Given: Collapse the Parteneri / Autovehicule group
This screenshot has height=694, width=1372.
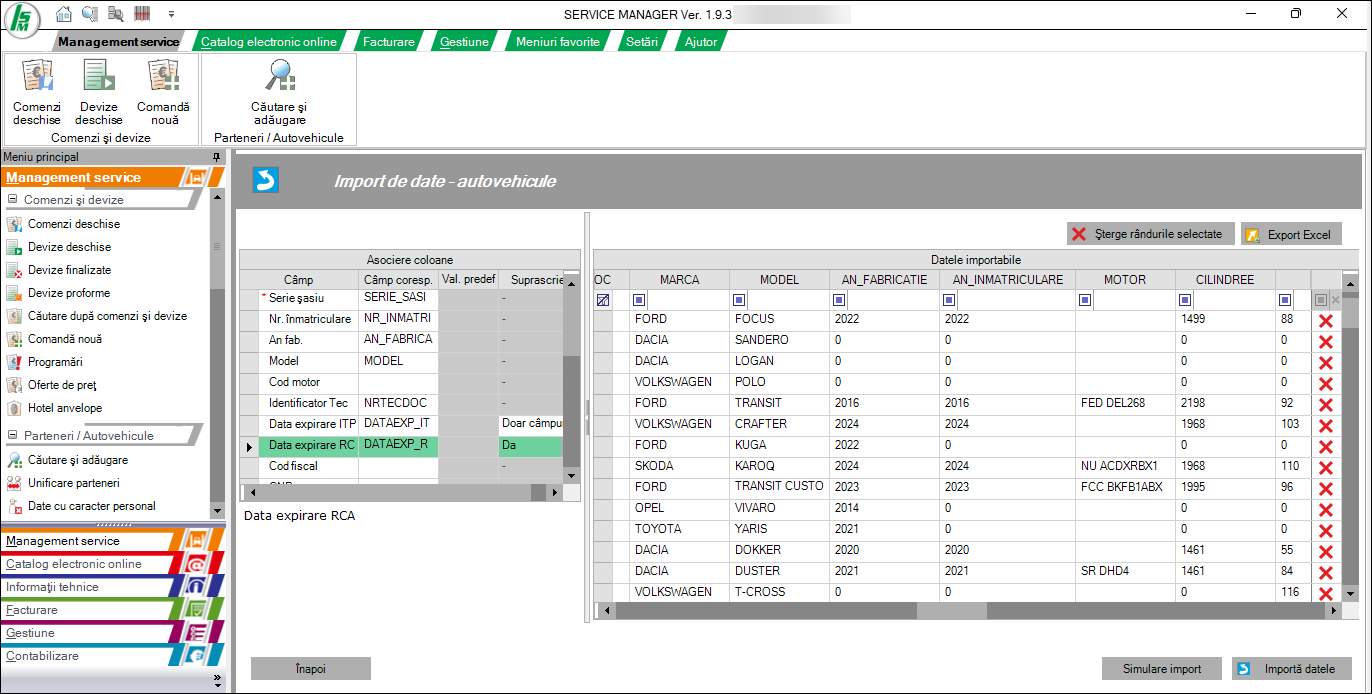Looking at the screenshot, I should pos(13,436).
